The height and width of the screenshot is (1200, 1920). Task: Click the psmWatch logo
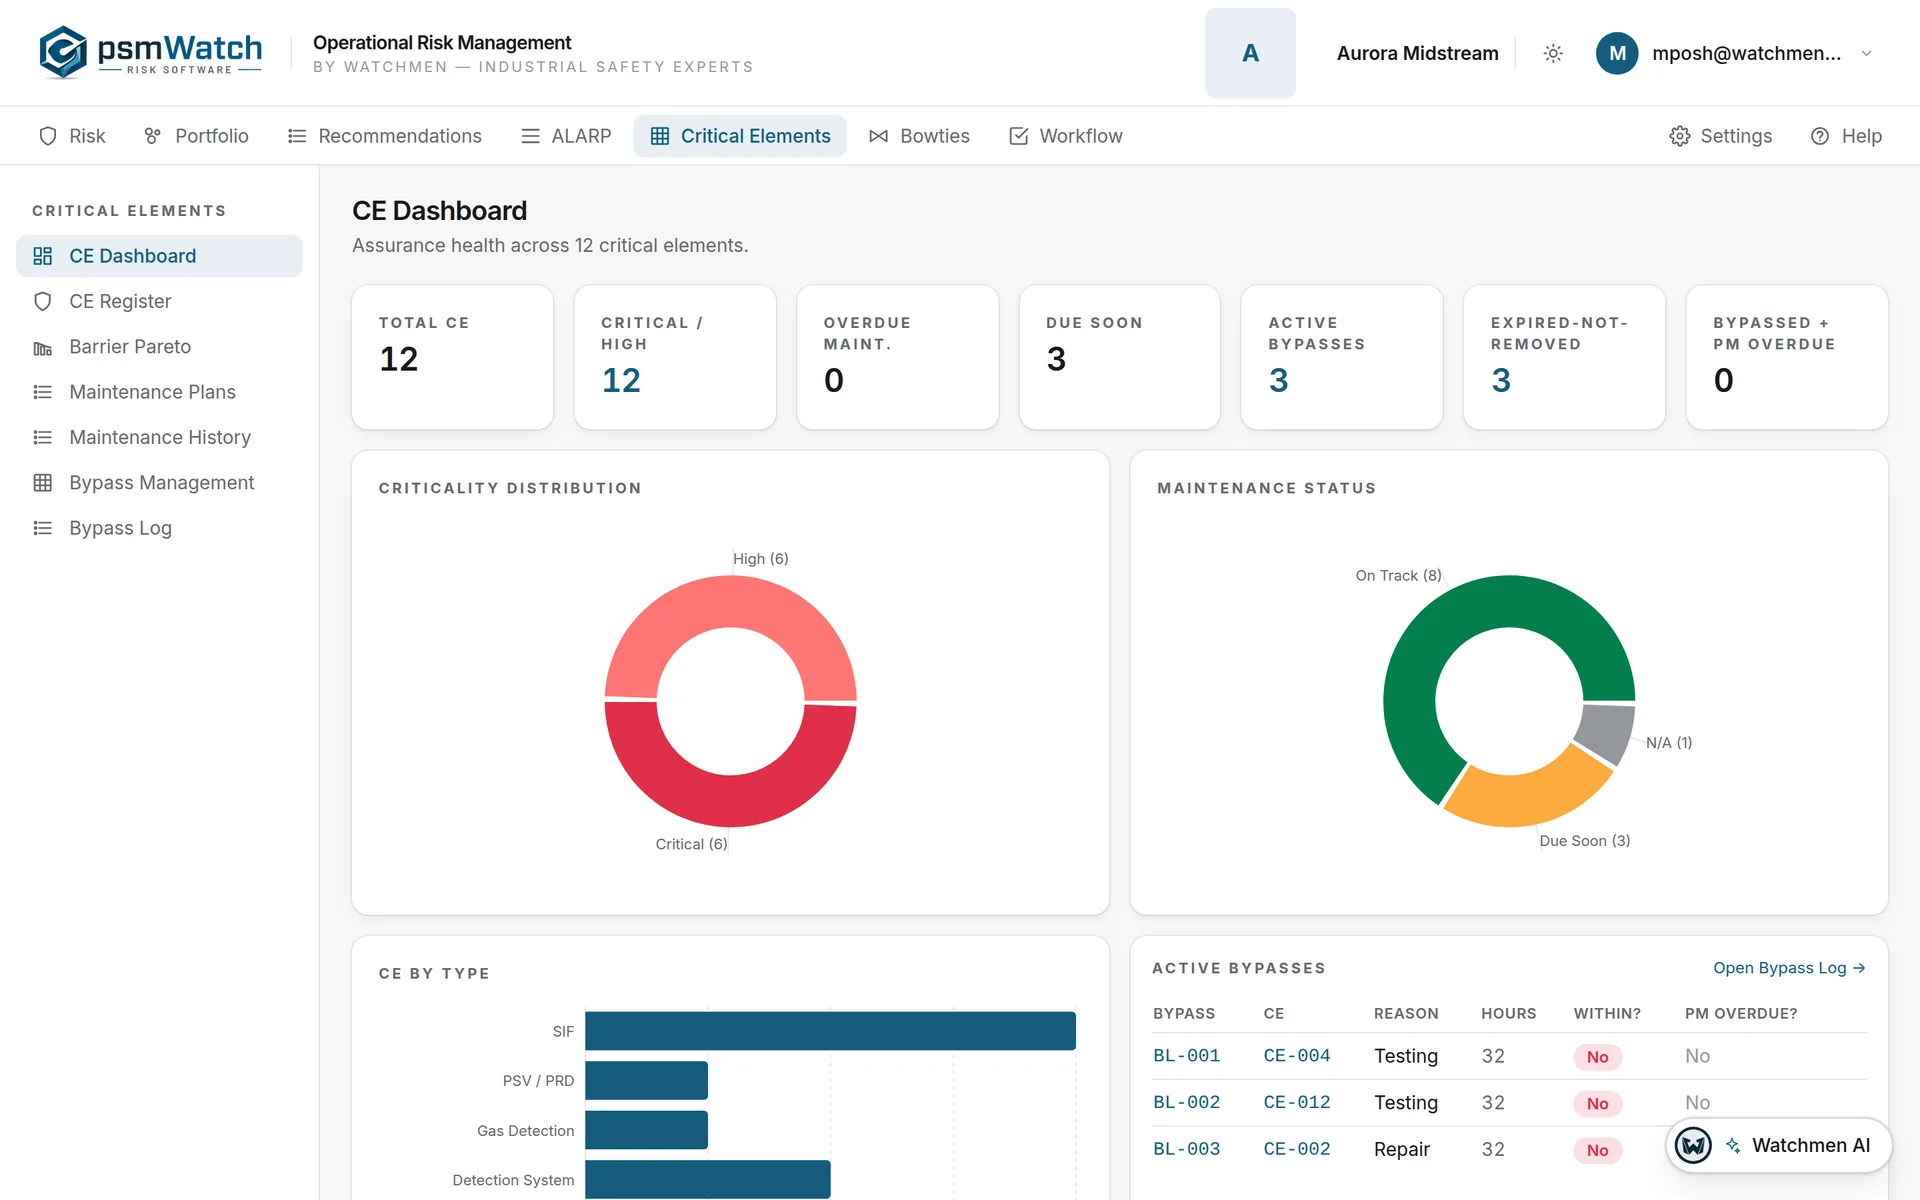150,52
